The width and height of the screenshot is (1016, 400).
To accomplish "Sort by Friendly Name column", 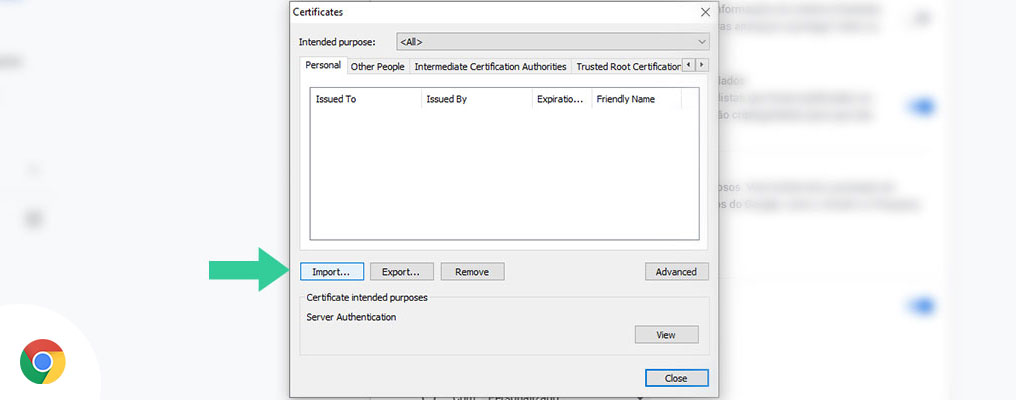I will tap(637, 99).
